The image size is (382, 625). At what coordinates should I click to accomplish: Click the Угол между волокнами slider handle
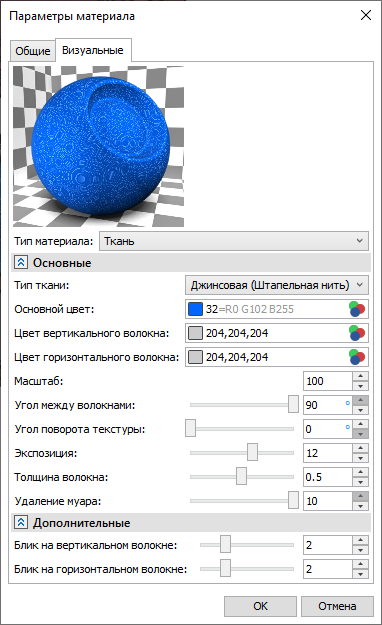(x=293, y=404)
